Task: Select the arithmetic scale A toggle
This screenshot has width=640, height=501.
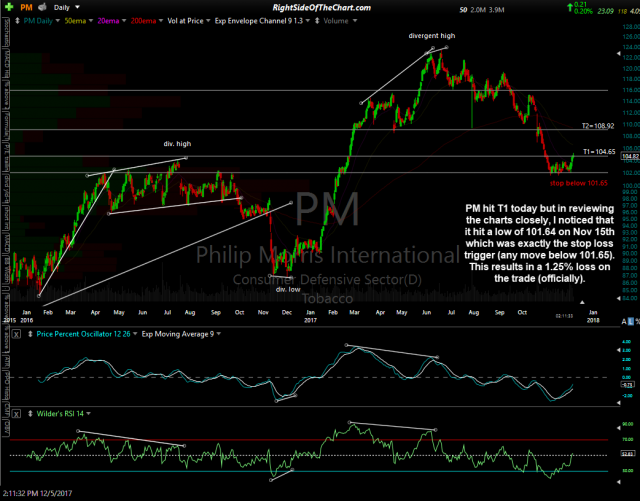Action: 624,322
